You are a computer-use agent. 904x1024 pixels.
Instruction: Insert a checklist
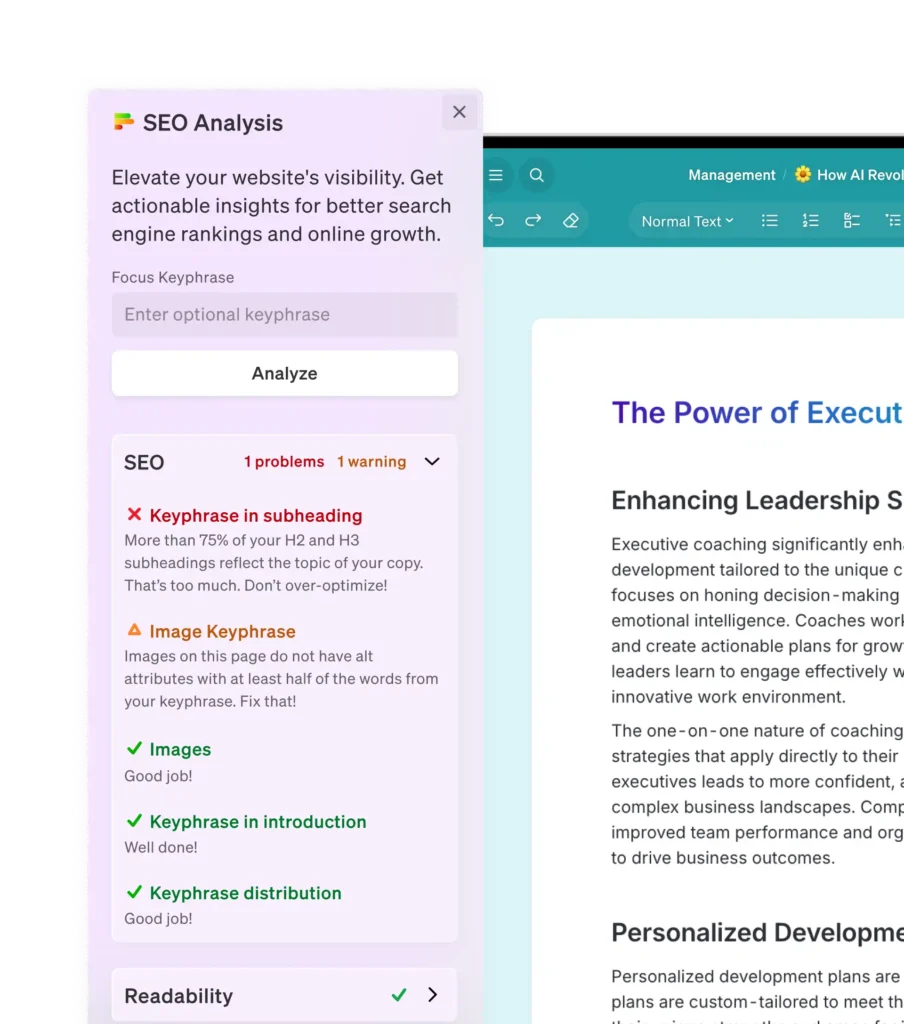pos(852,221)
